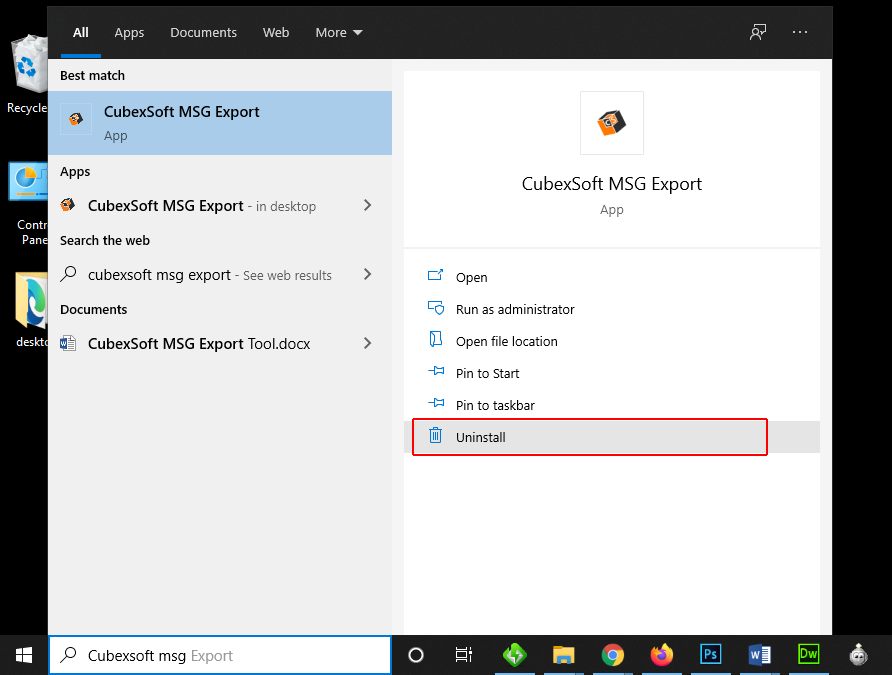This screenshot has height=675, width=892.
Task: Expand the More filter dropdown
Action: click(339, 32)
